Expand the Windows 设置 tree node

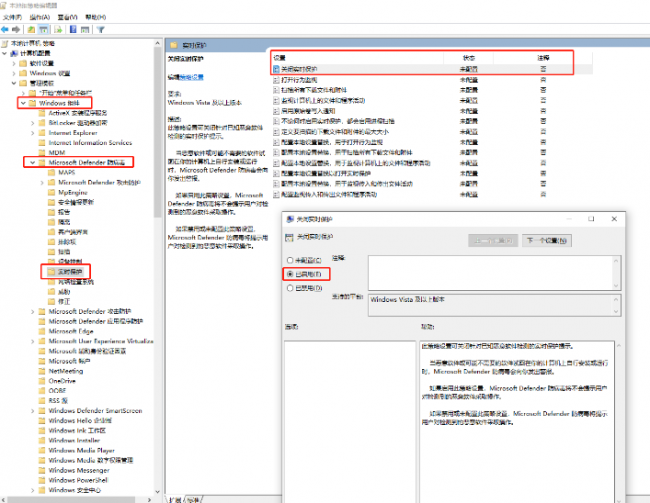[x=14, y=73]
